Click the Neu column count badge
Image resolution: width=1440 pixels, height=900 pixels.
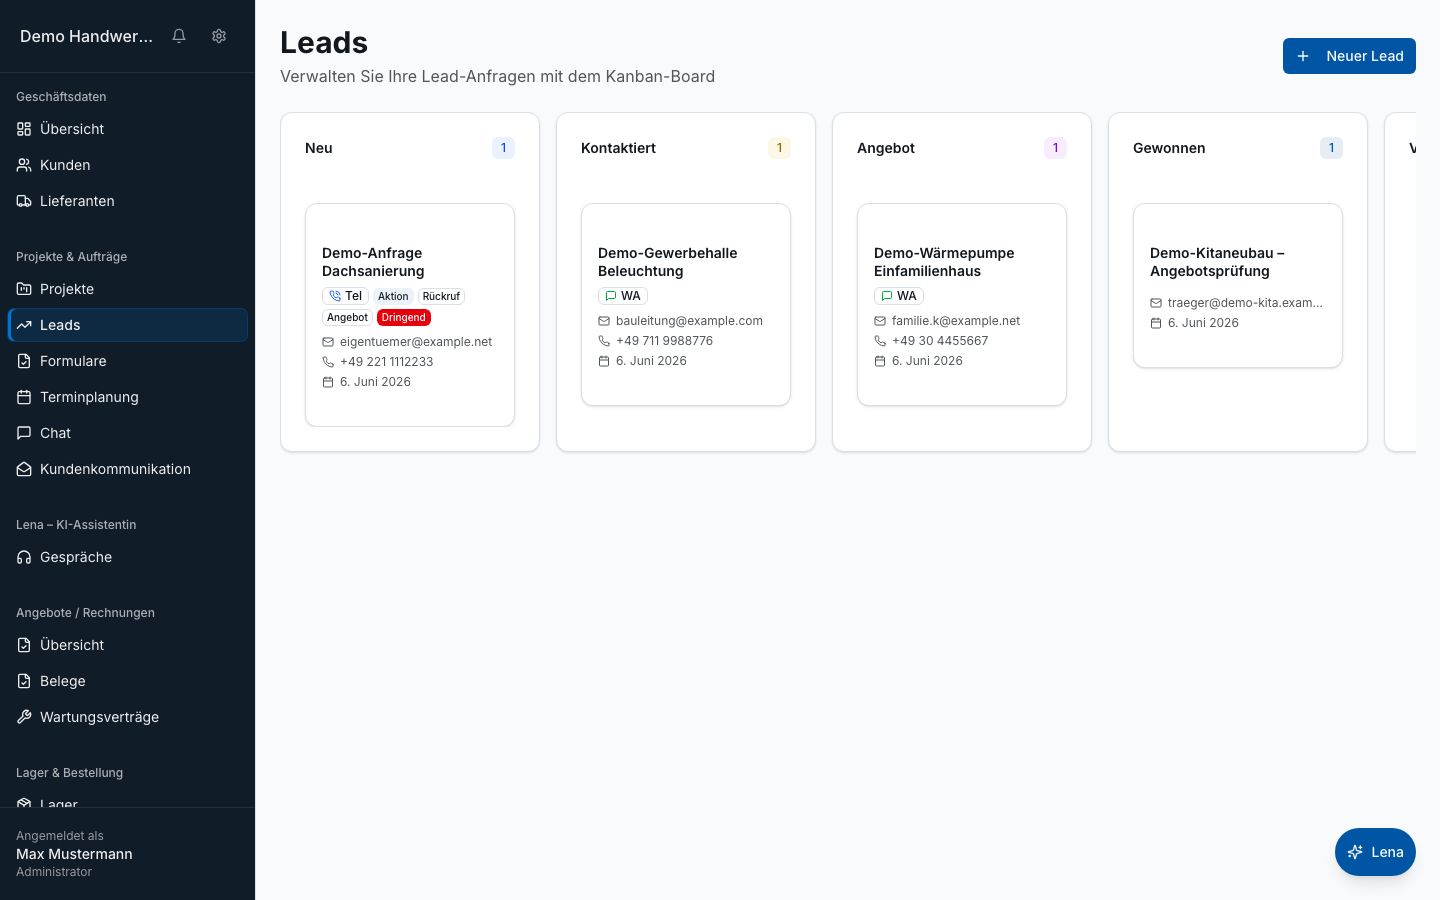tap(503, 148)
